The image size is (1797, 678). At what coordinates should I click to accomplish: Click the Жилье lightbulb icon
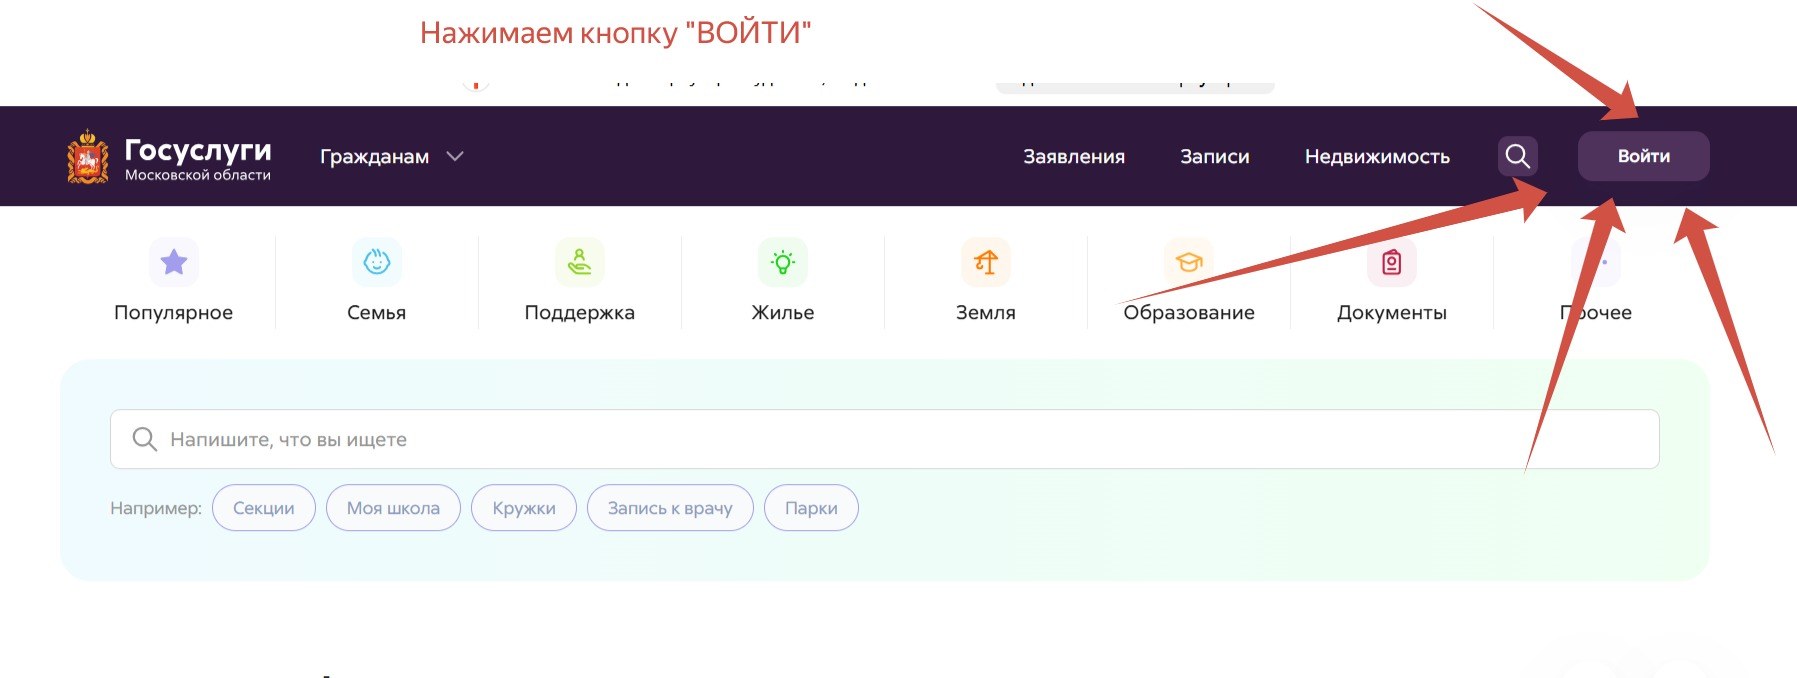[783, 262]
